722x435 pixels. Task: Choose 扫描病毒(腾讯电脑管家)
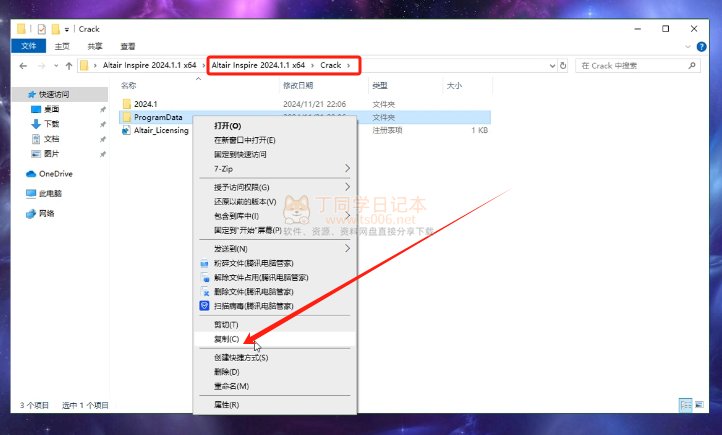pos(275,306)
